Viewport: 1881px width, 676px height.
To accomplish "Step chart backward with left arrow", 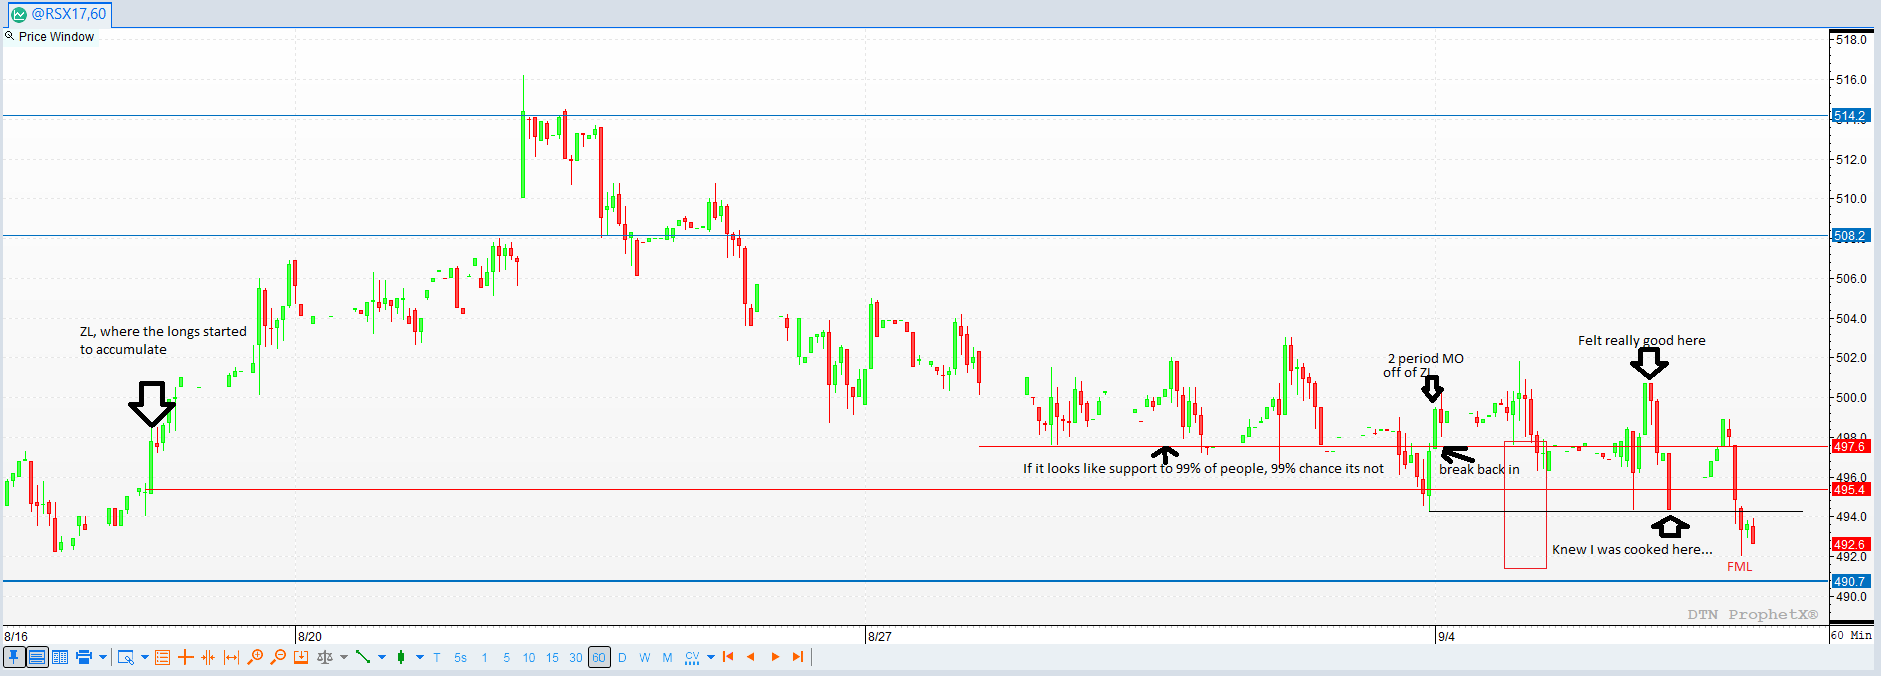I will pyautogui.click(x=751, y=657).
